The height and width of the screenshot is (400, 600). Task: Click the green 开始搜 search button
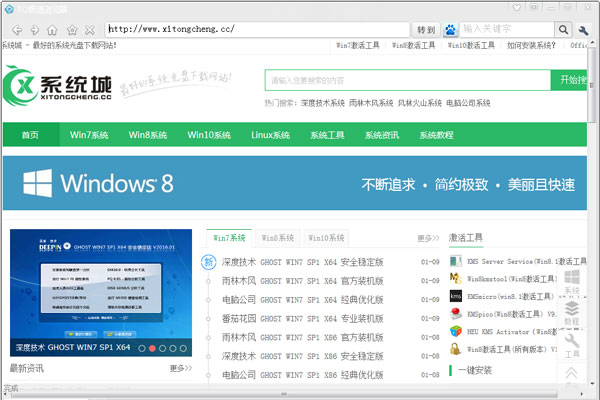(x=569, y=80)
